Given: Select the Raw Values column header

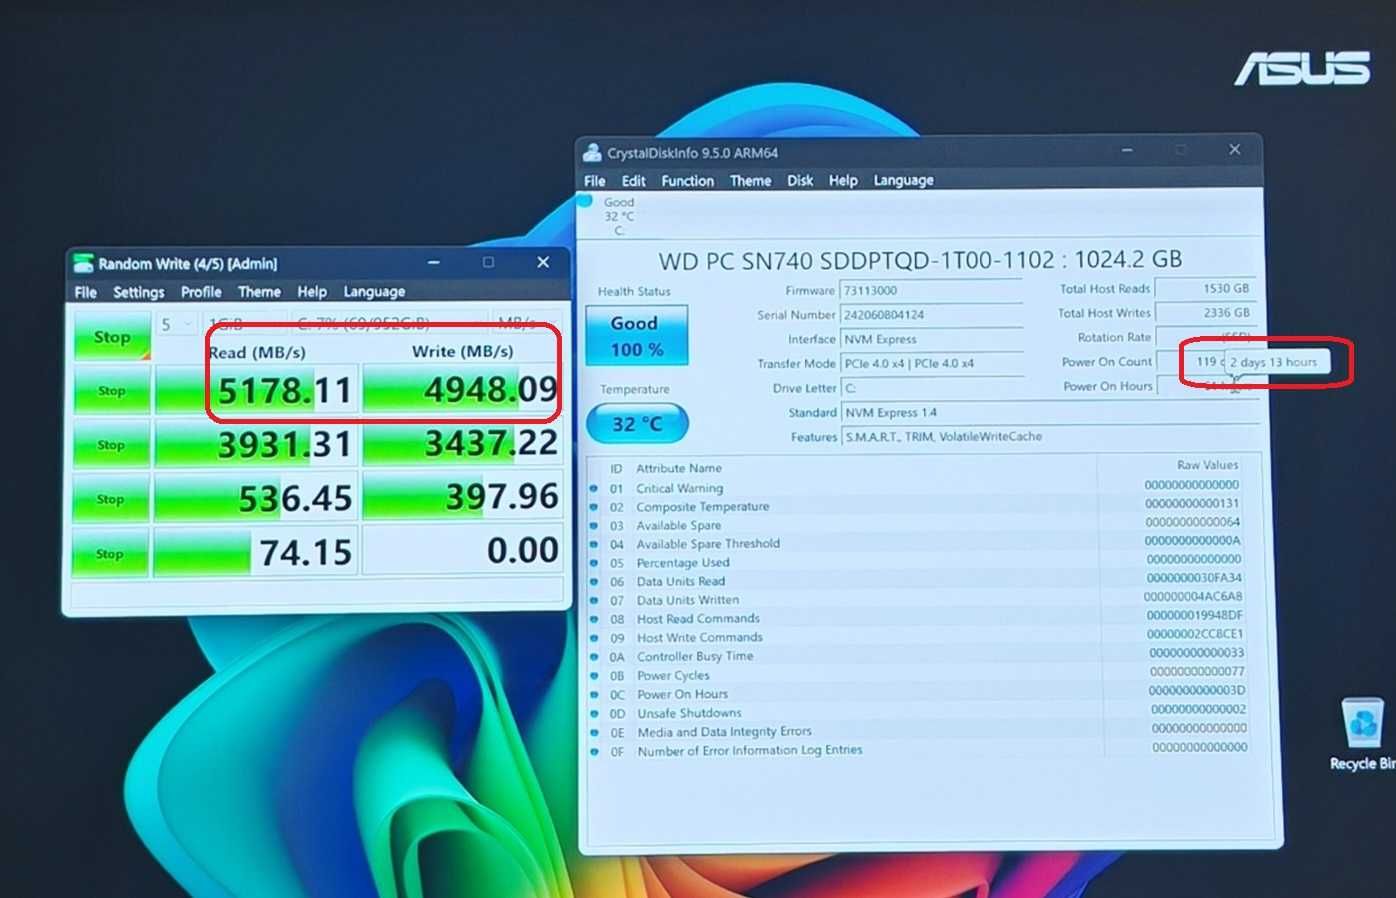Looking at the screenshot, I should (x=1206, y=466).
